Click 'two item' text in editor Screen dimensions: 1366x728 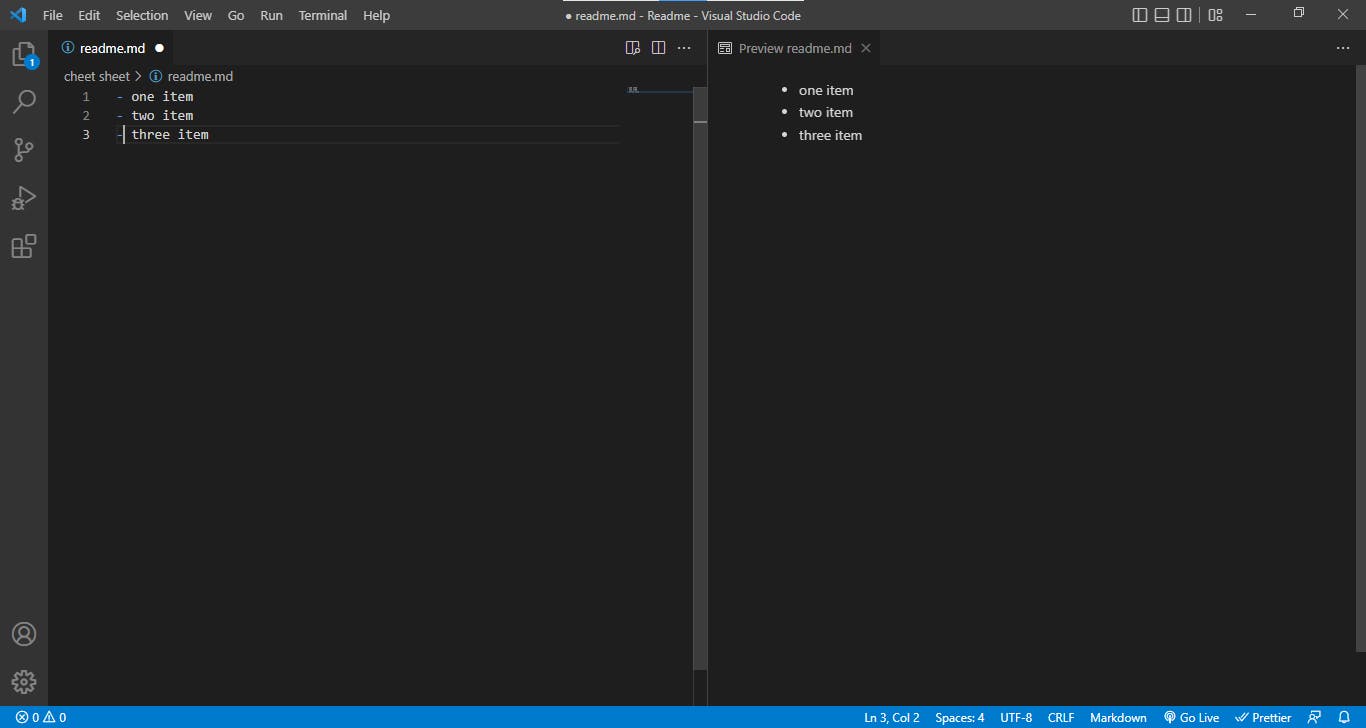pos(162,116)
